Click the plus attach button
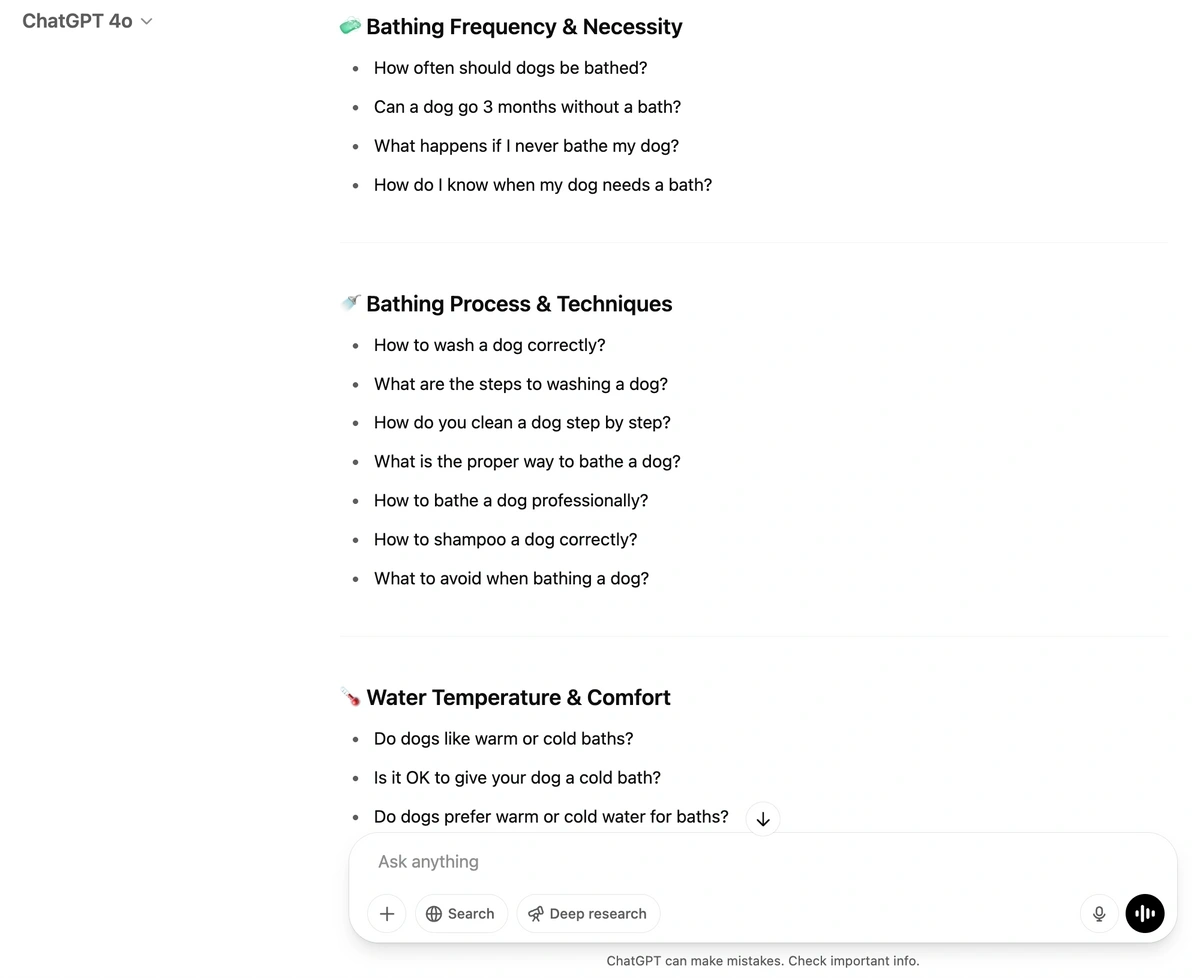The height and width of the screenshot is (978, 1200). pyautogui.click(x=387, y=914)
